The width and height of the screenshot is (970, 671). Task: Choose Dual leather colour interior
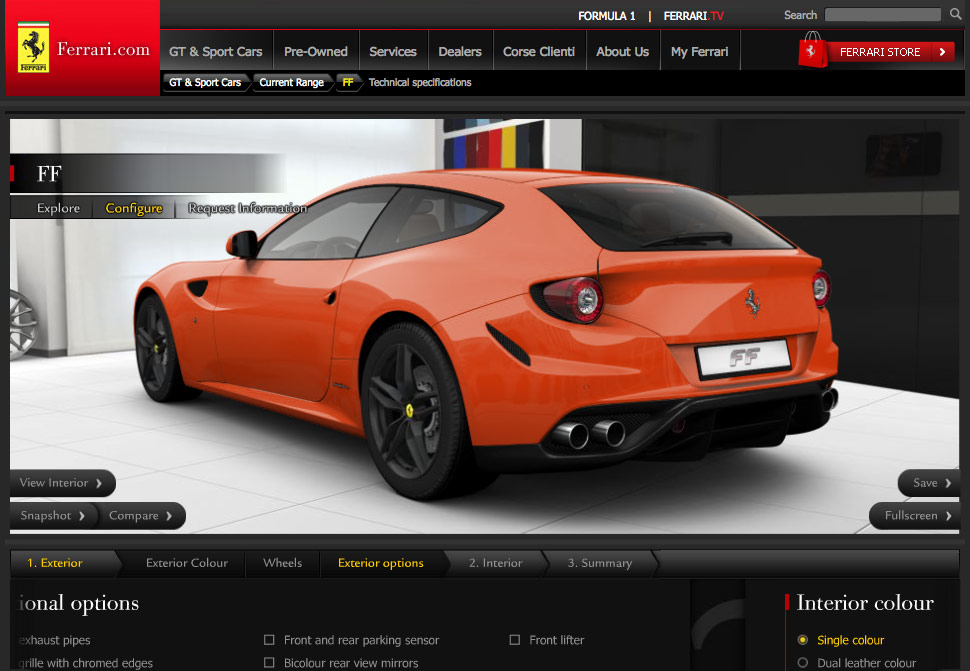coord(803,662)
